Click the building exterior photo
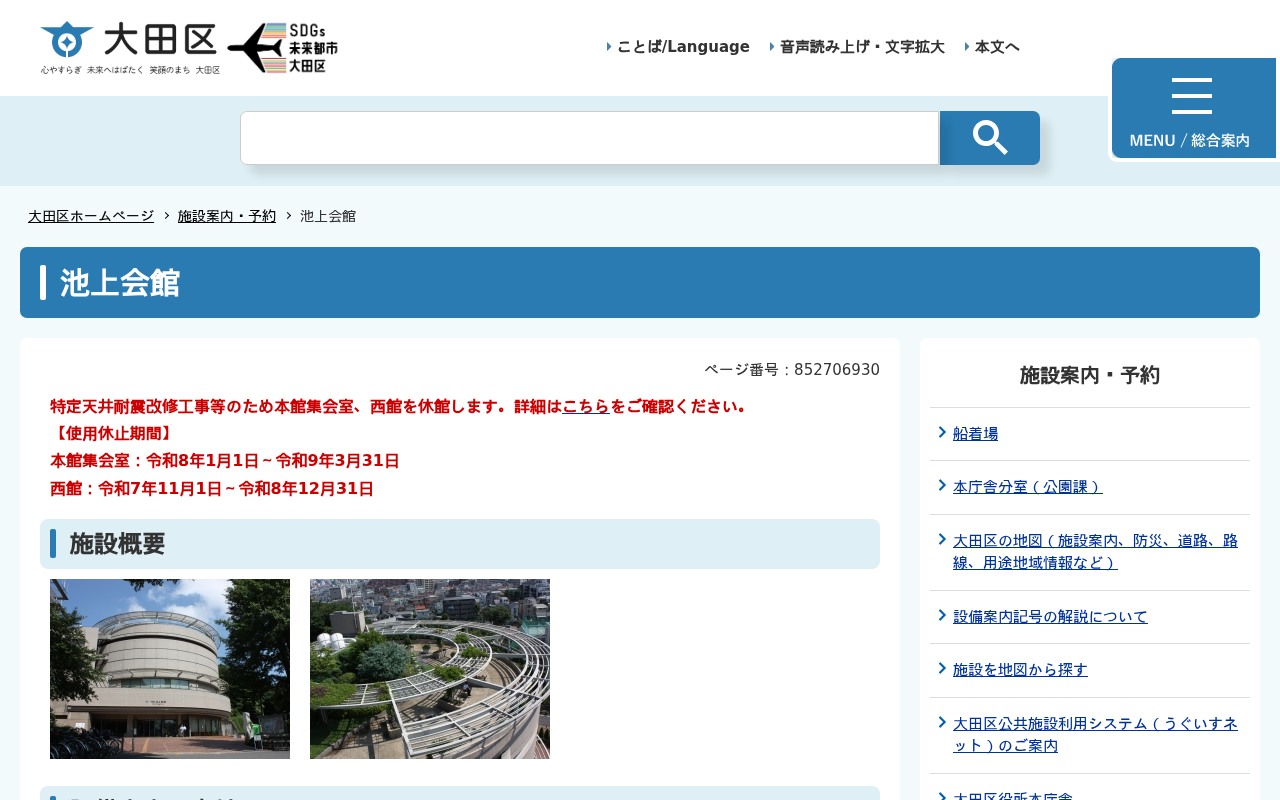 [170, 669]
